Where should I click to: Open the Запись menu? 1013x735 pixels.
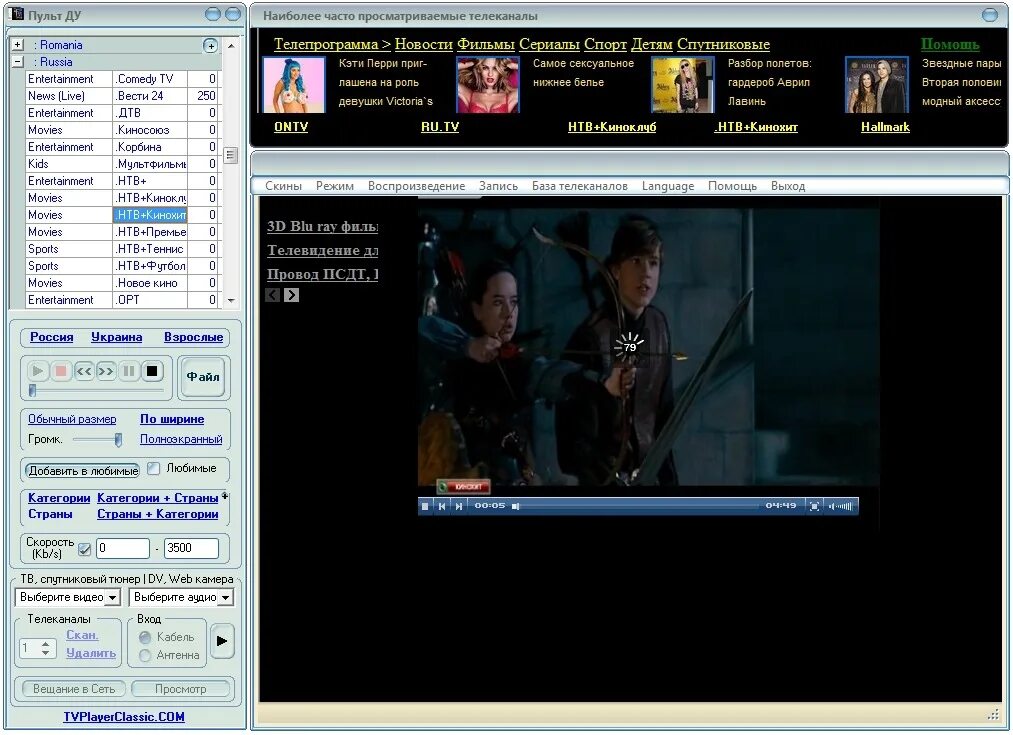tap(498, 186)
